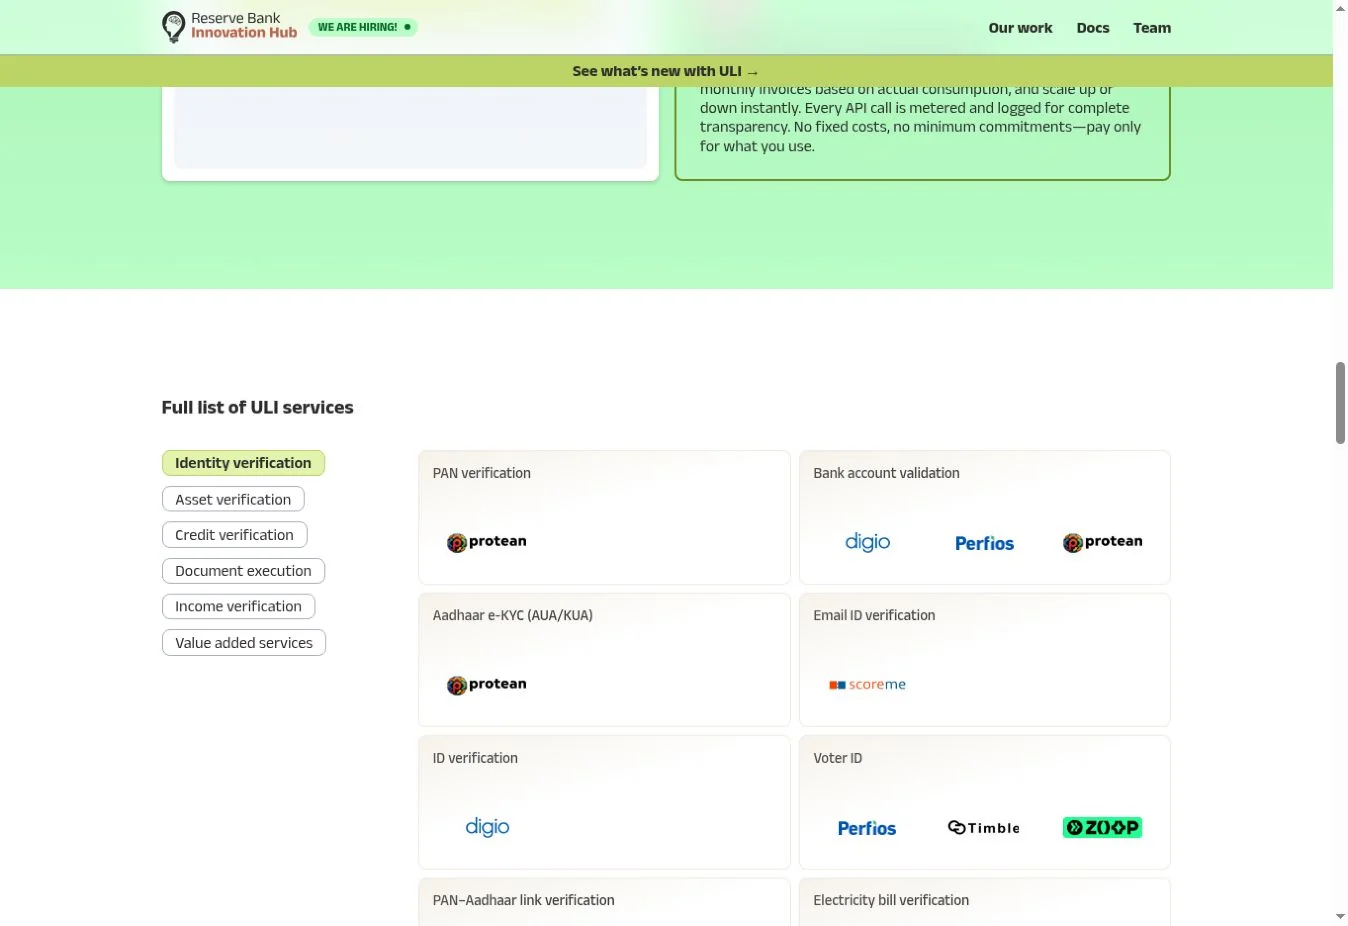Click the Aadhaar e-KYC (AUA/KUA) title
The height and width of the screenshot is (926, 1348).
click(x=512, y=615)
